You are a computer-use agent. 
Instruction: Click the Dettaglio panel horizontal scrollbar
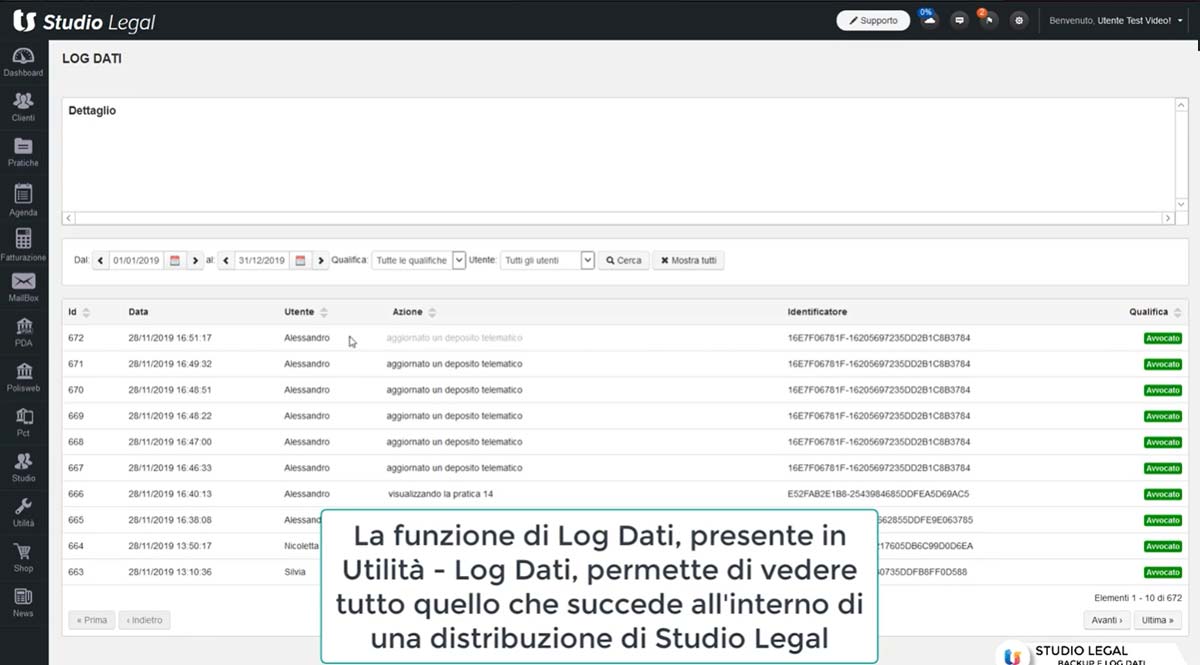point(618,218)
